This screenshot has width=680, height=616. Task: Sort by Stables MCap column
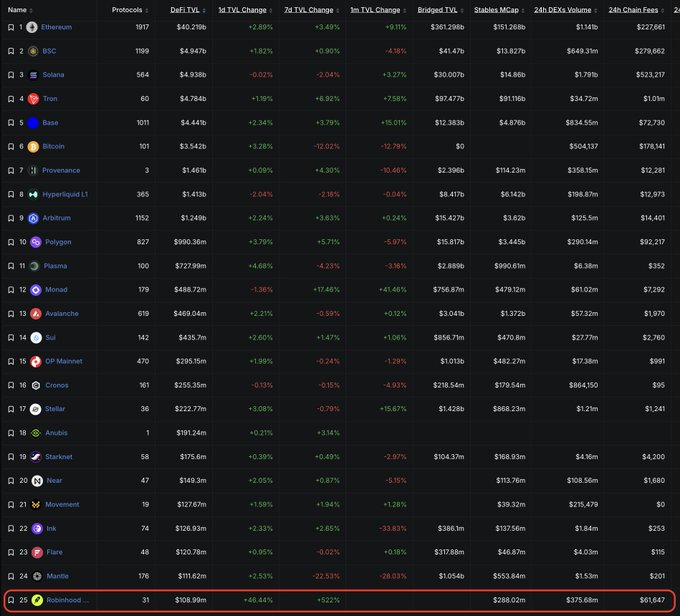(x=499, y=10)
